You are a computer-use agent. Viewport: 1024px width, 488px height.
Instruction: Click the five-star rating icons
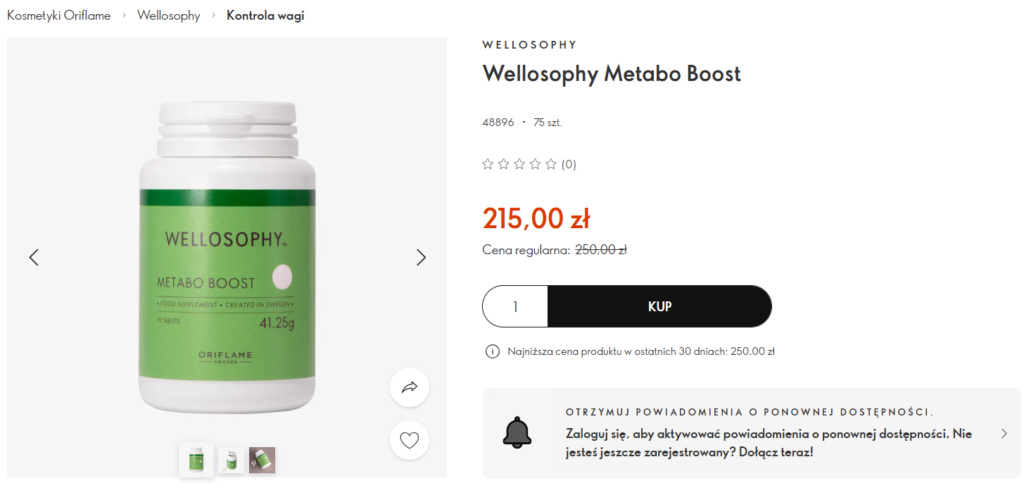coord(519,164)
